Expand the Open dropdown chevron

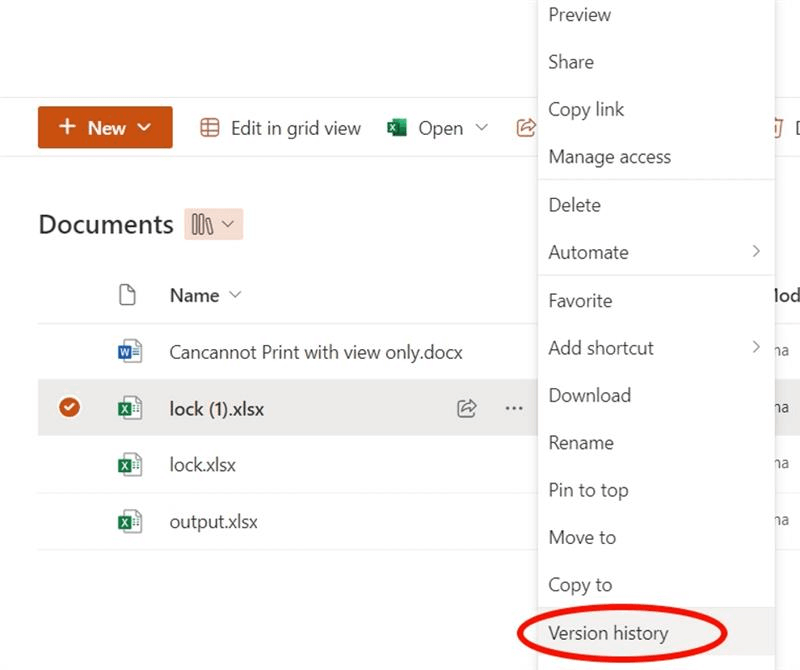(482, 127)
